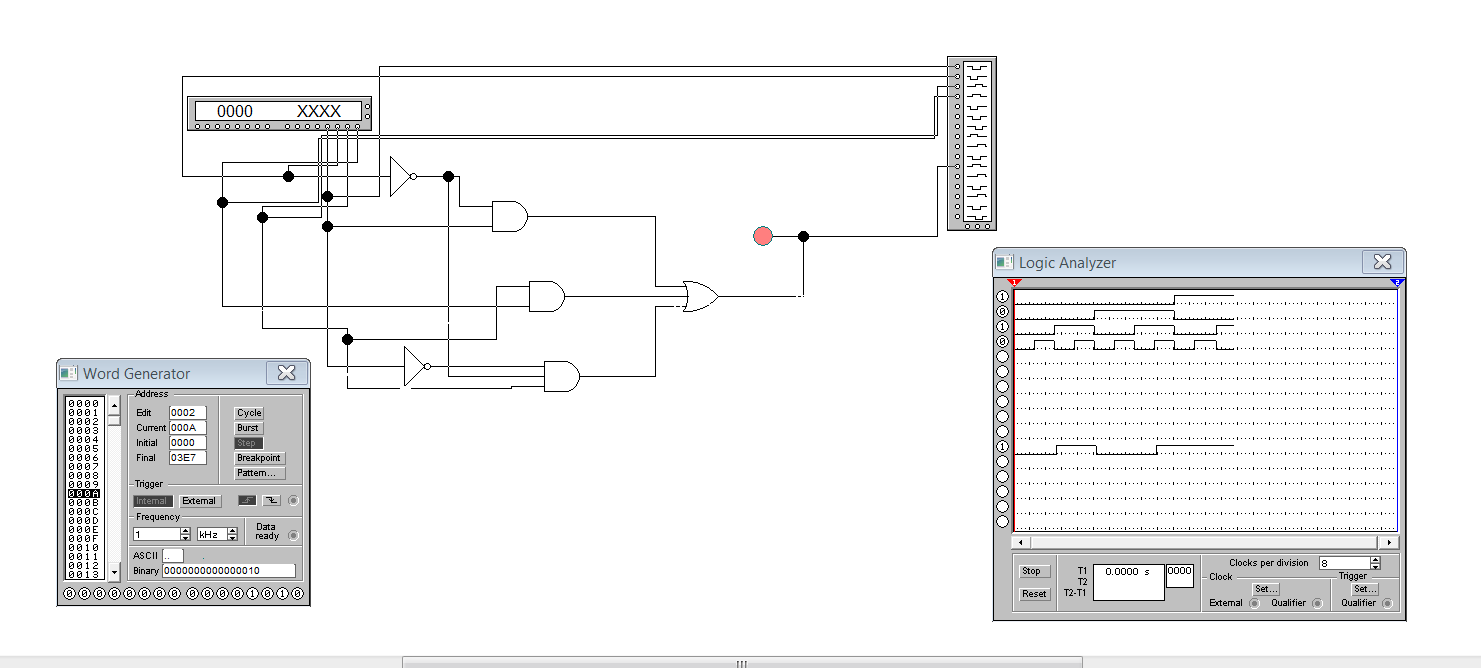Increase the Clocks per division stepper
Image resolution: width=1481 pixels, height=668 pixels.
[x=1375, y=560]
